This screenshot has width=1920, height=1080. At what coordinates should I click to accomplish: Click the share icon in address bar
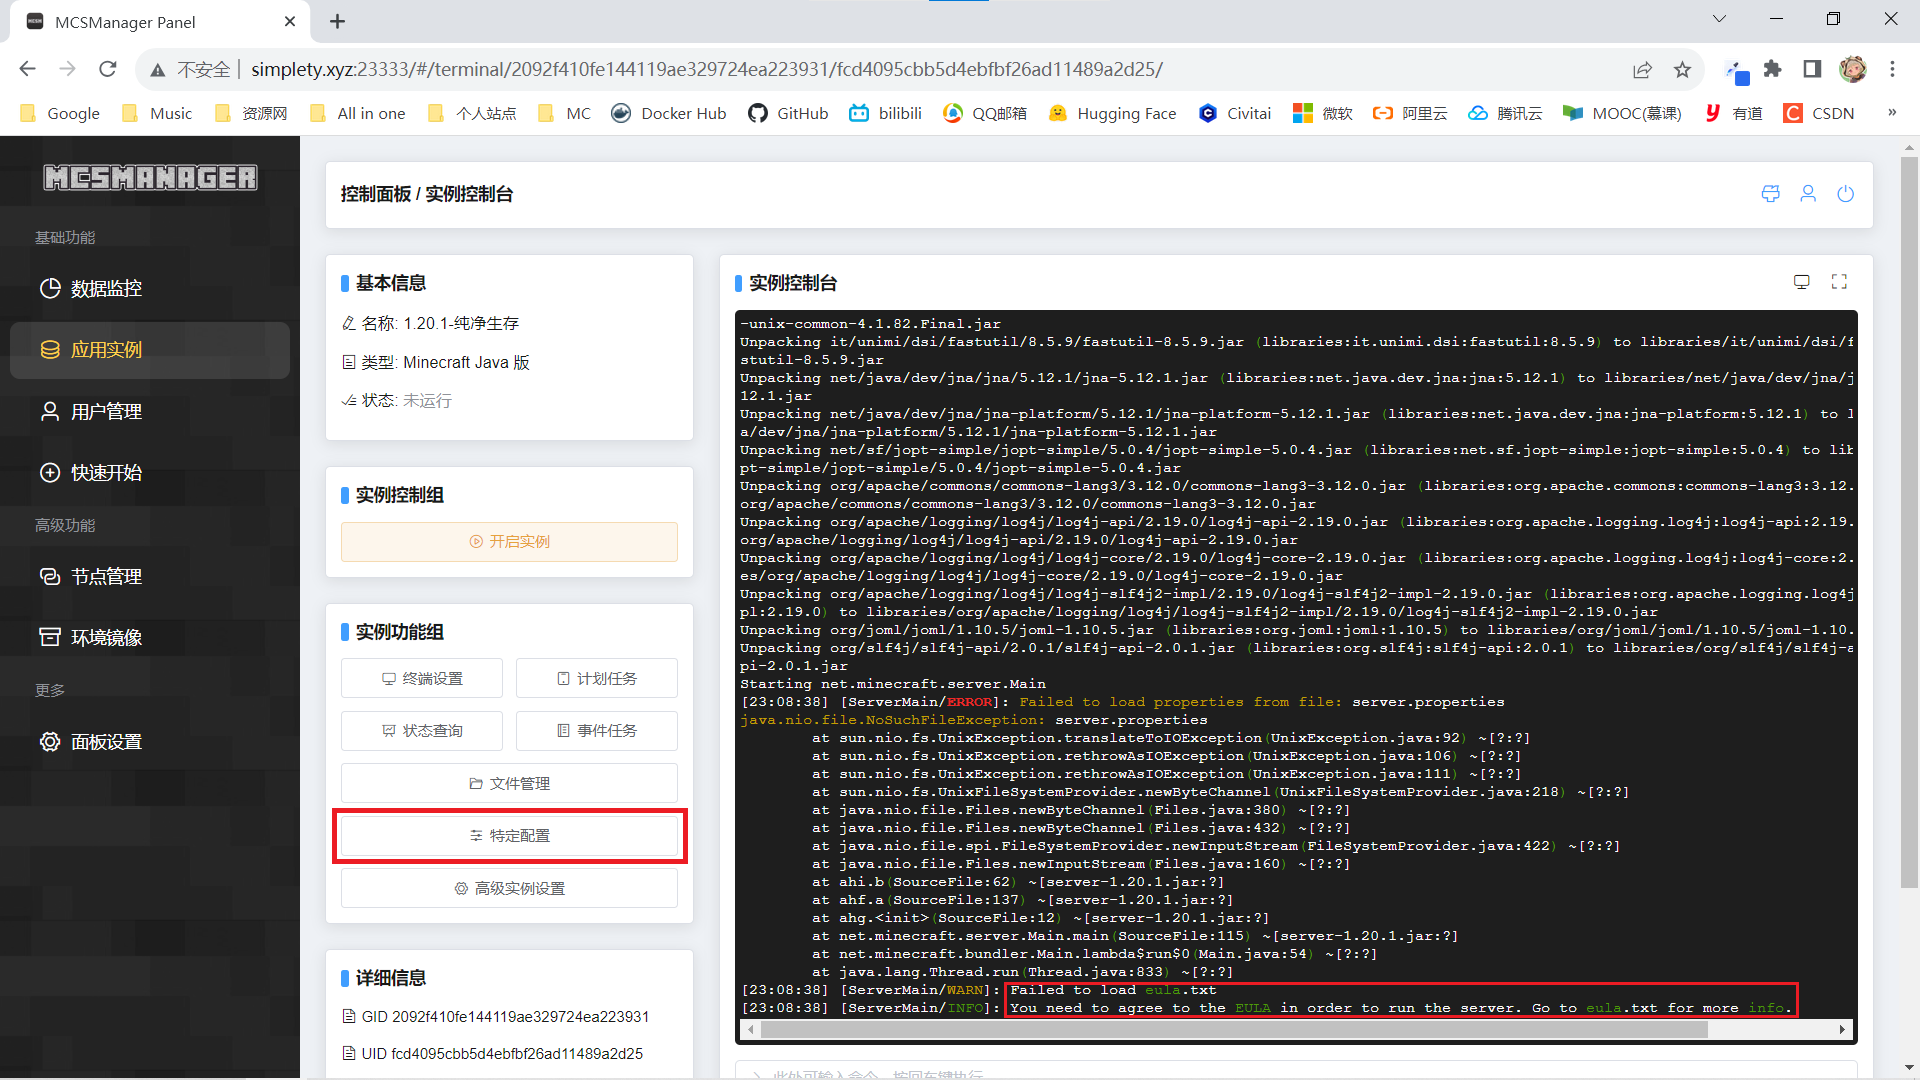[x=1642, y=69]
